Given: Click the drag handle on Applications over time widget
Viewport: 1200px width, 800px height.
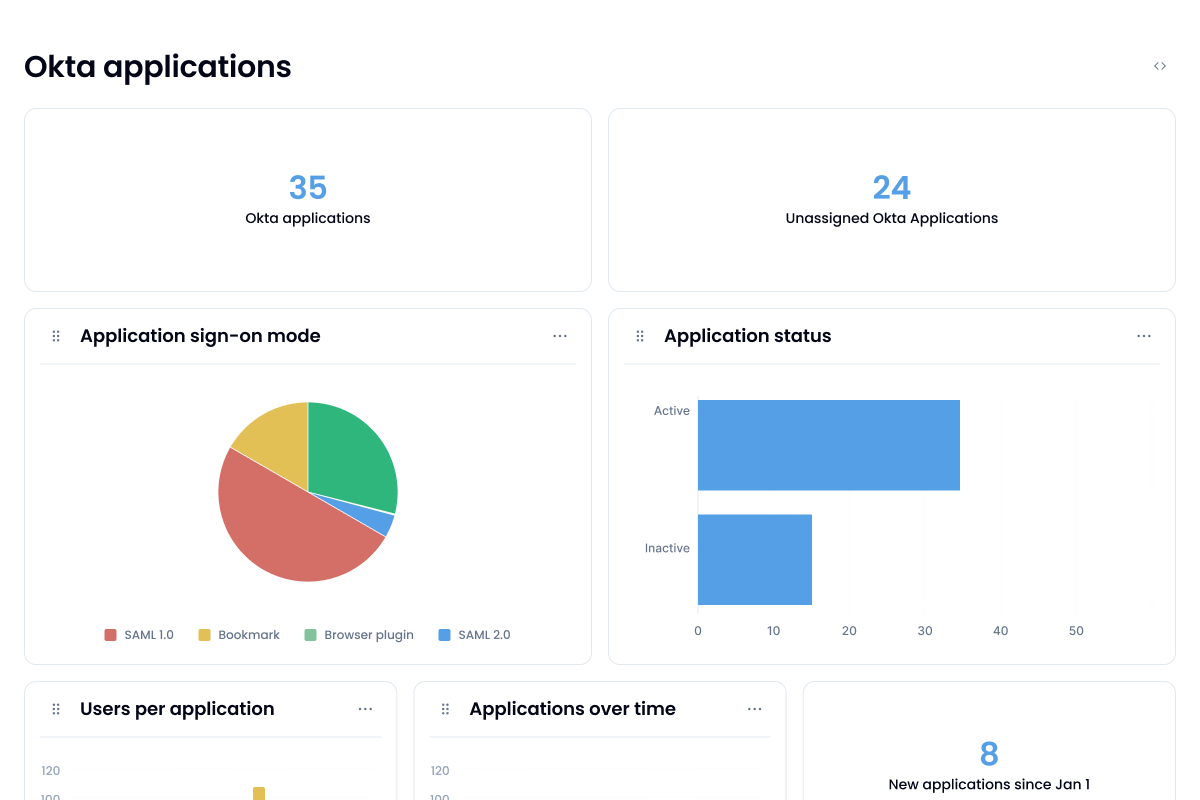Looking at the screenshot, I should pyautogui.click(x=445, y=709).
